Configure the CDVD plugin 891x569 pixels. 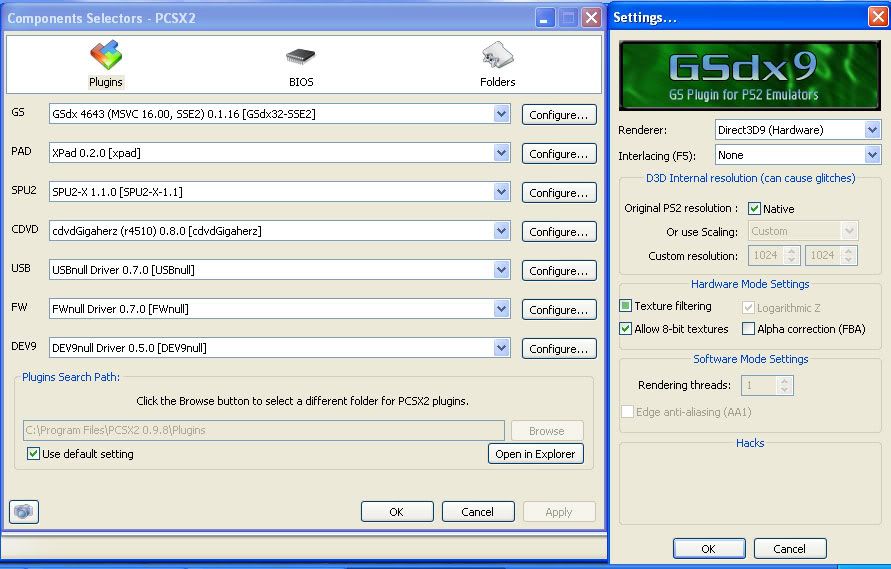(559, 231)
